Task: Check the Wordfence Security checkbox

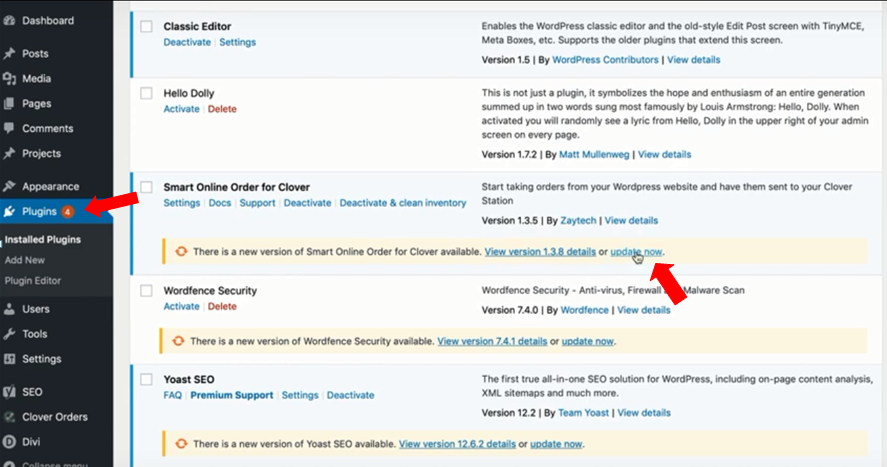Action: coord(147,291)
